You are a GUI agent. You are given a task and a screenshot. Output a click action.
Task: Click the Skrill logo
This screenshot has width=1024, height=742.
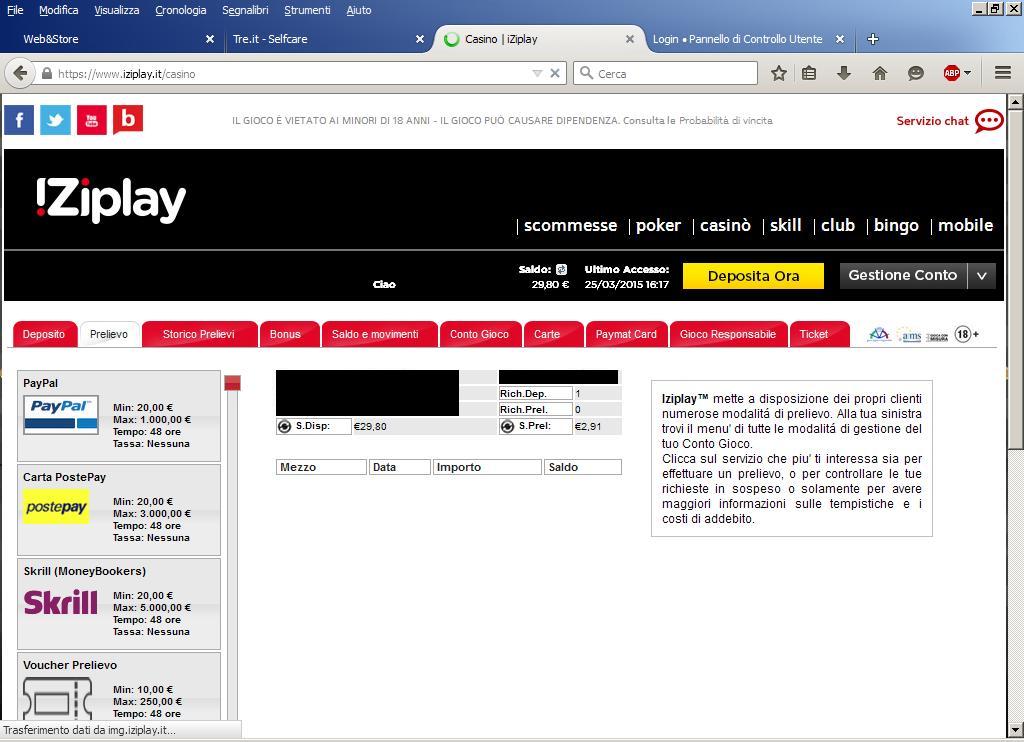(x=61, y=602)
